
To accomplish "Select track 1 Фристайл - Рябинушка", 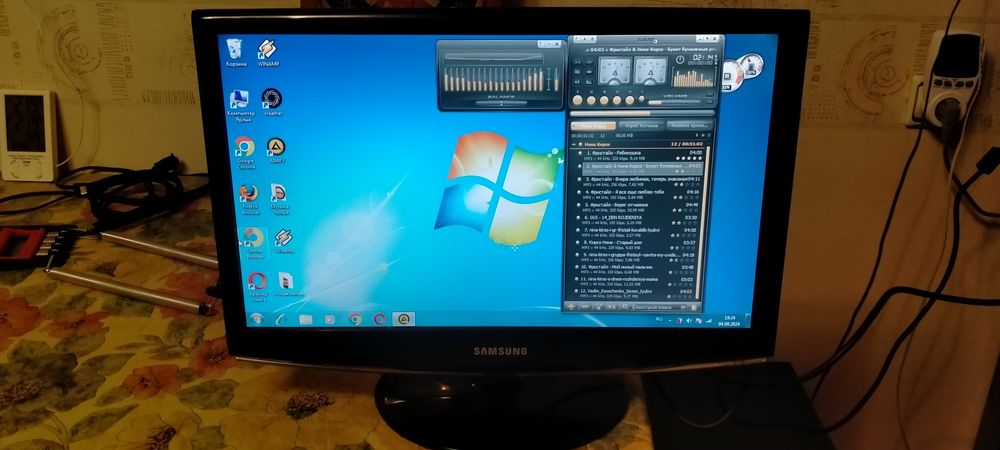I will pos(641,155).
